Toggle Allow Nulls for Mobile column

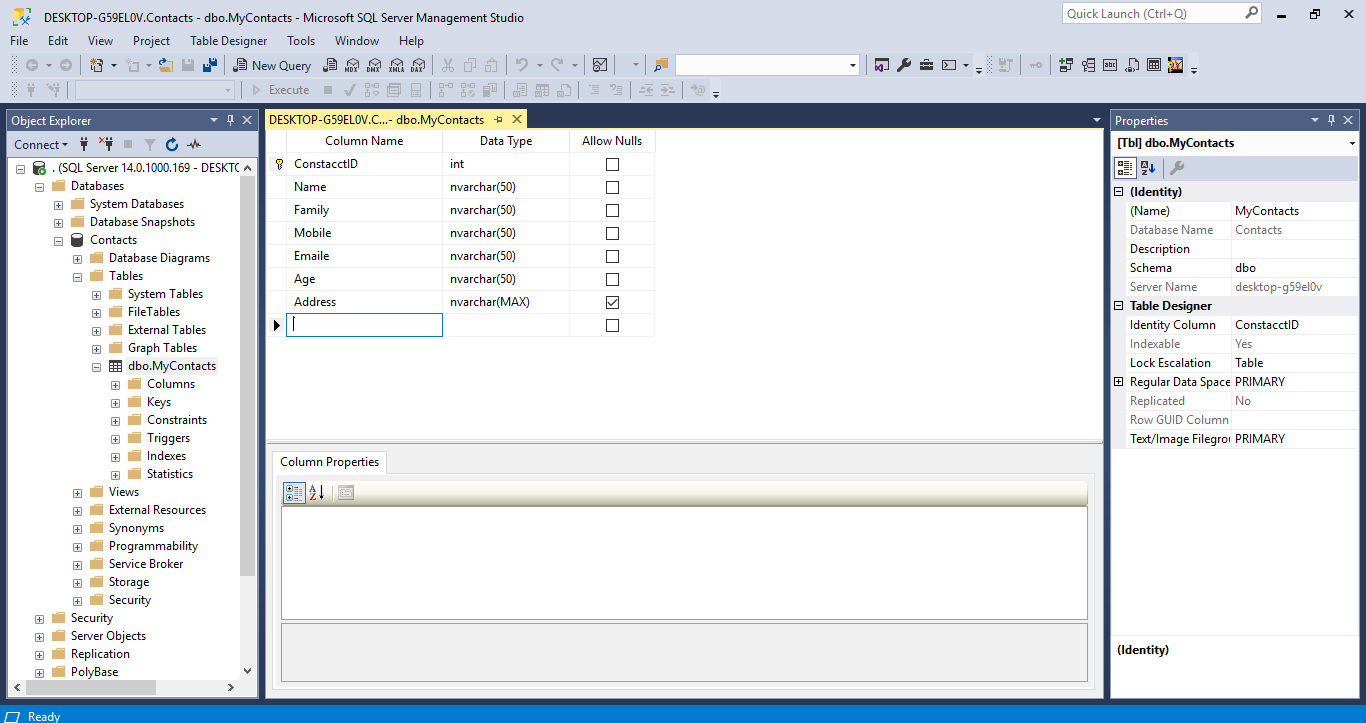[x=612, y=233]
